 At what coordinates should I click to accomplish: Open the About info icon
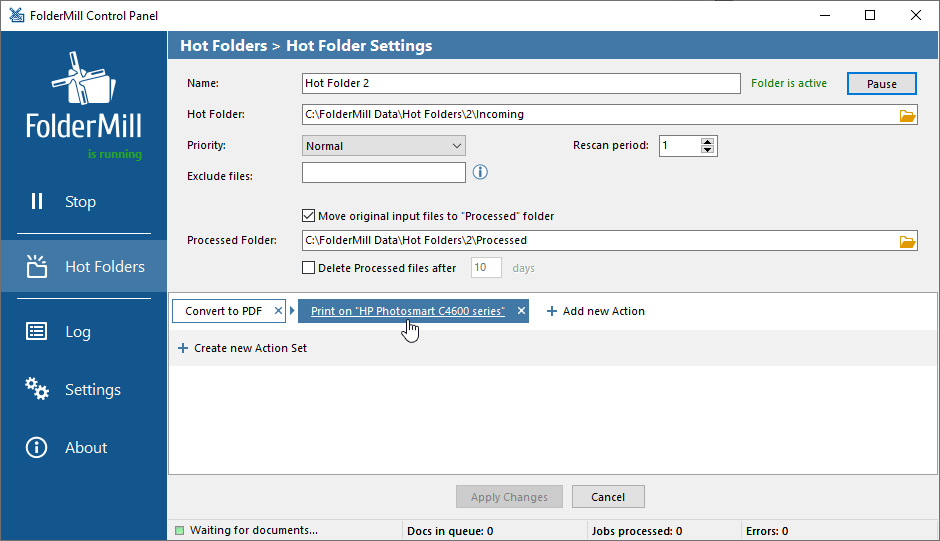click(37, 447)
